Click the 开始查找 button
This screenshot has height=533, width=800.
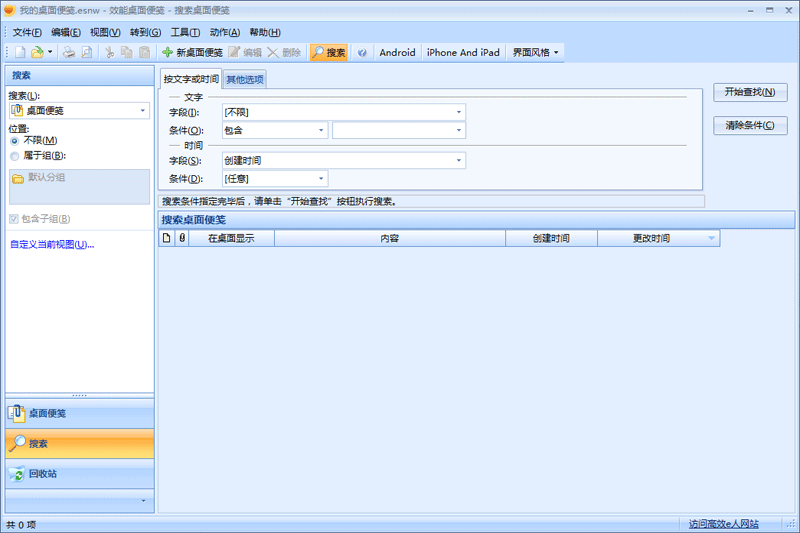750,93
